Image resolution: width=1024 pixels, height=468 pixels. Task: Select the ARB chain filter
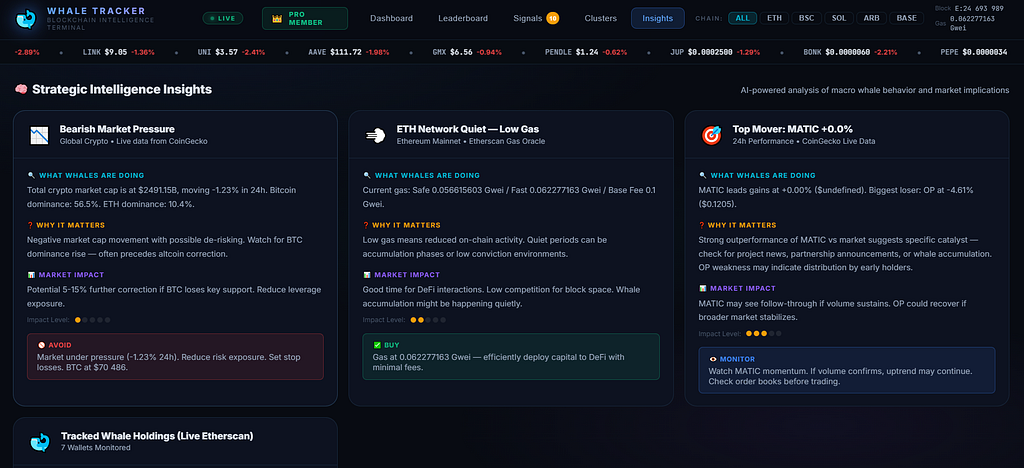tap(872, 18)
